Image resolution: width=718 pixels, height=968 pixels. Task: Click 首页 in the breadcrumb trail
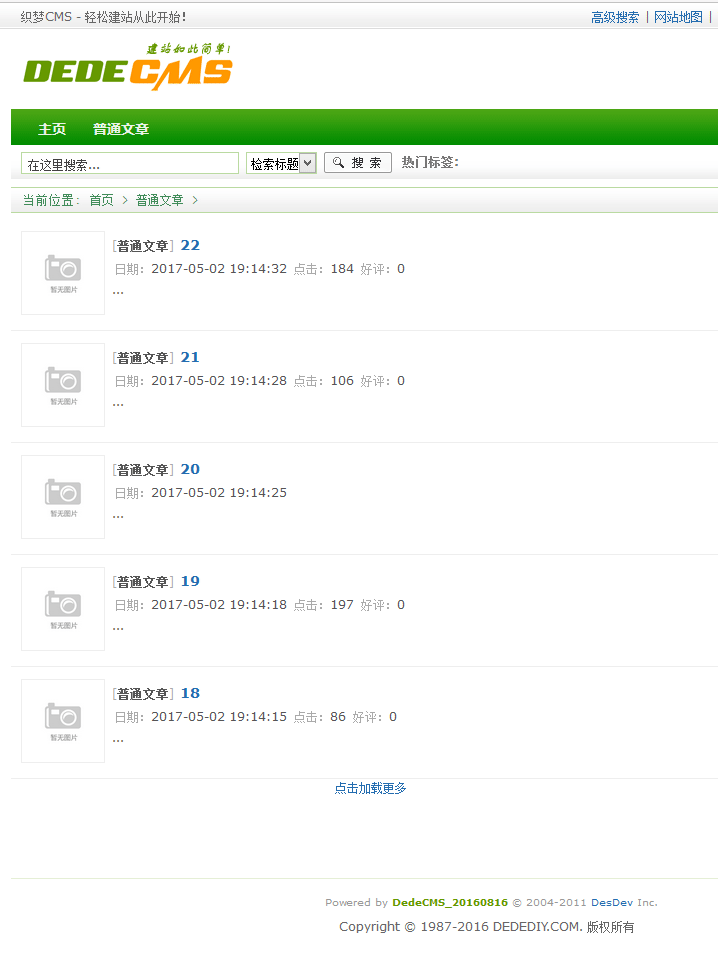(101, 200)
